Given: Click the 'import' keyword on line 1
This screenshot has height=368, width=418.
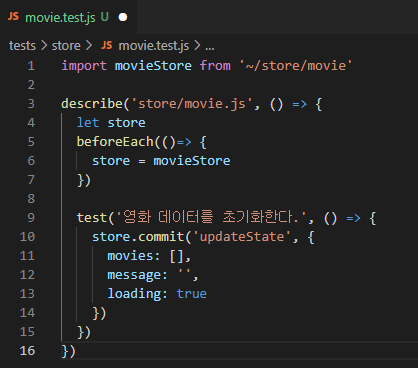Looking at the screenshot, I should coord(84,66).
